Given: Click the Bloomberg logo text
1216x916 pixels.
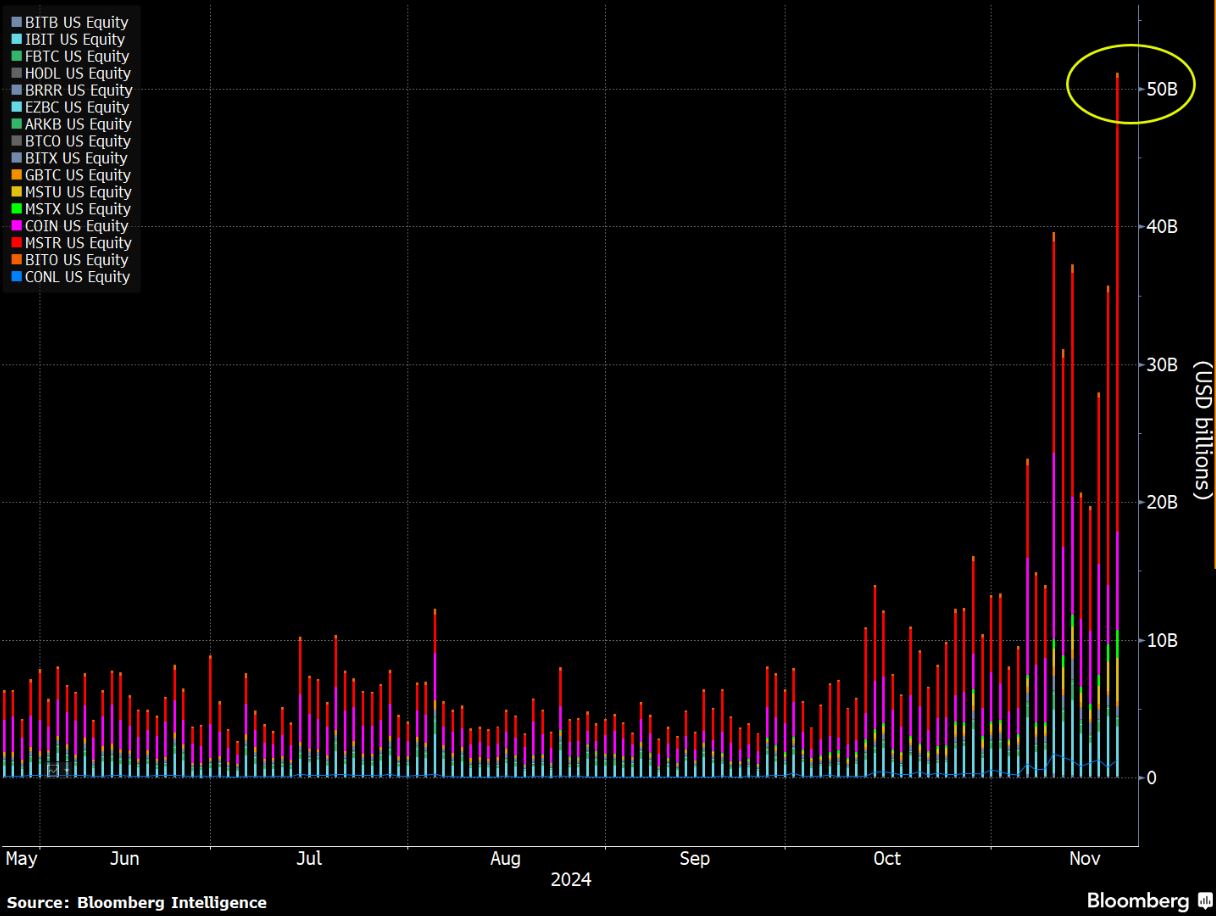Looking at the screenshot, I should tap(1139, 900).
